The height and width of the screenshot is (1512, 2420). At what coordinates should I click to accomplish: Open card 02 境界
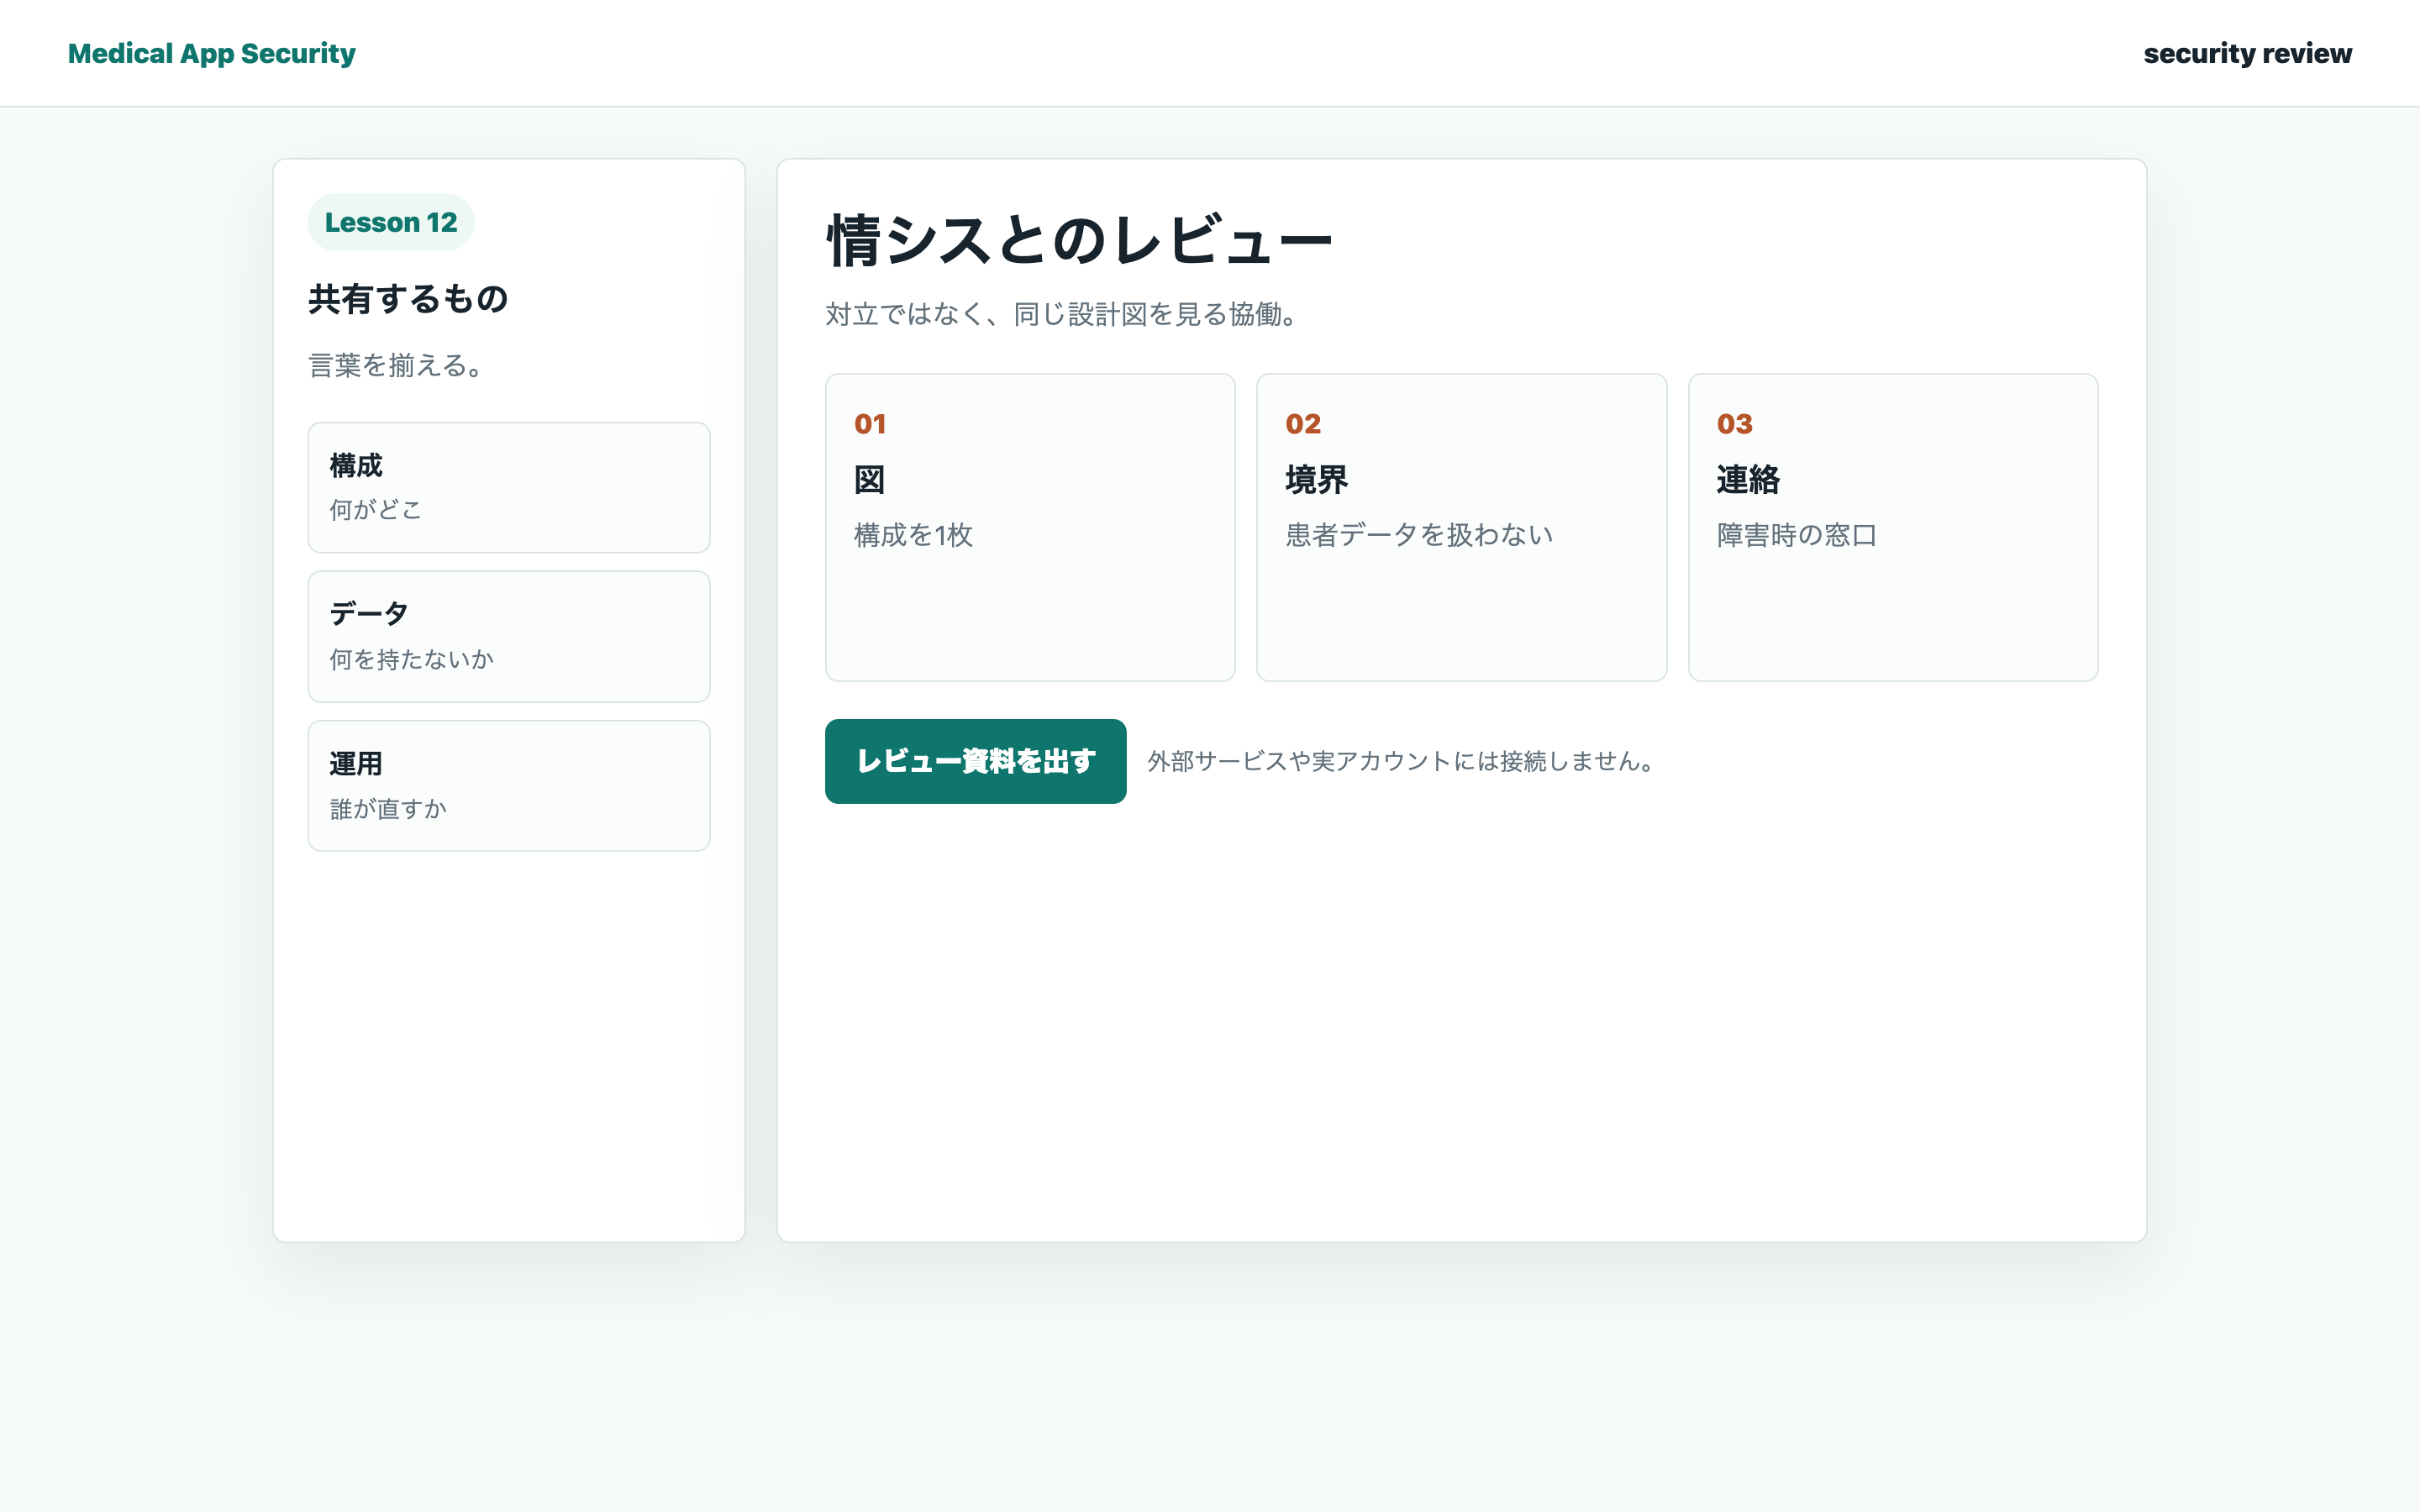(x=1461, y=527)
